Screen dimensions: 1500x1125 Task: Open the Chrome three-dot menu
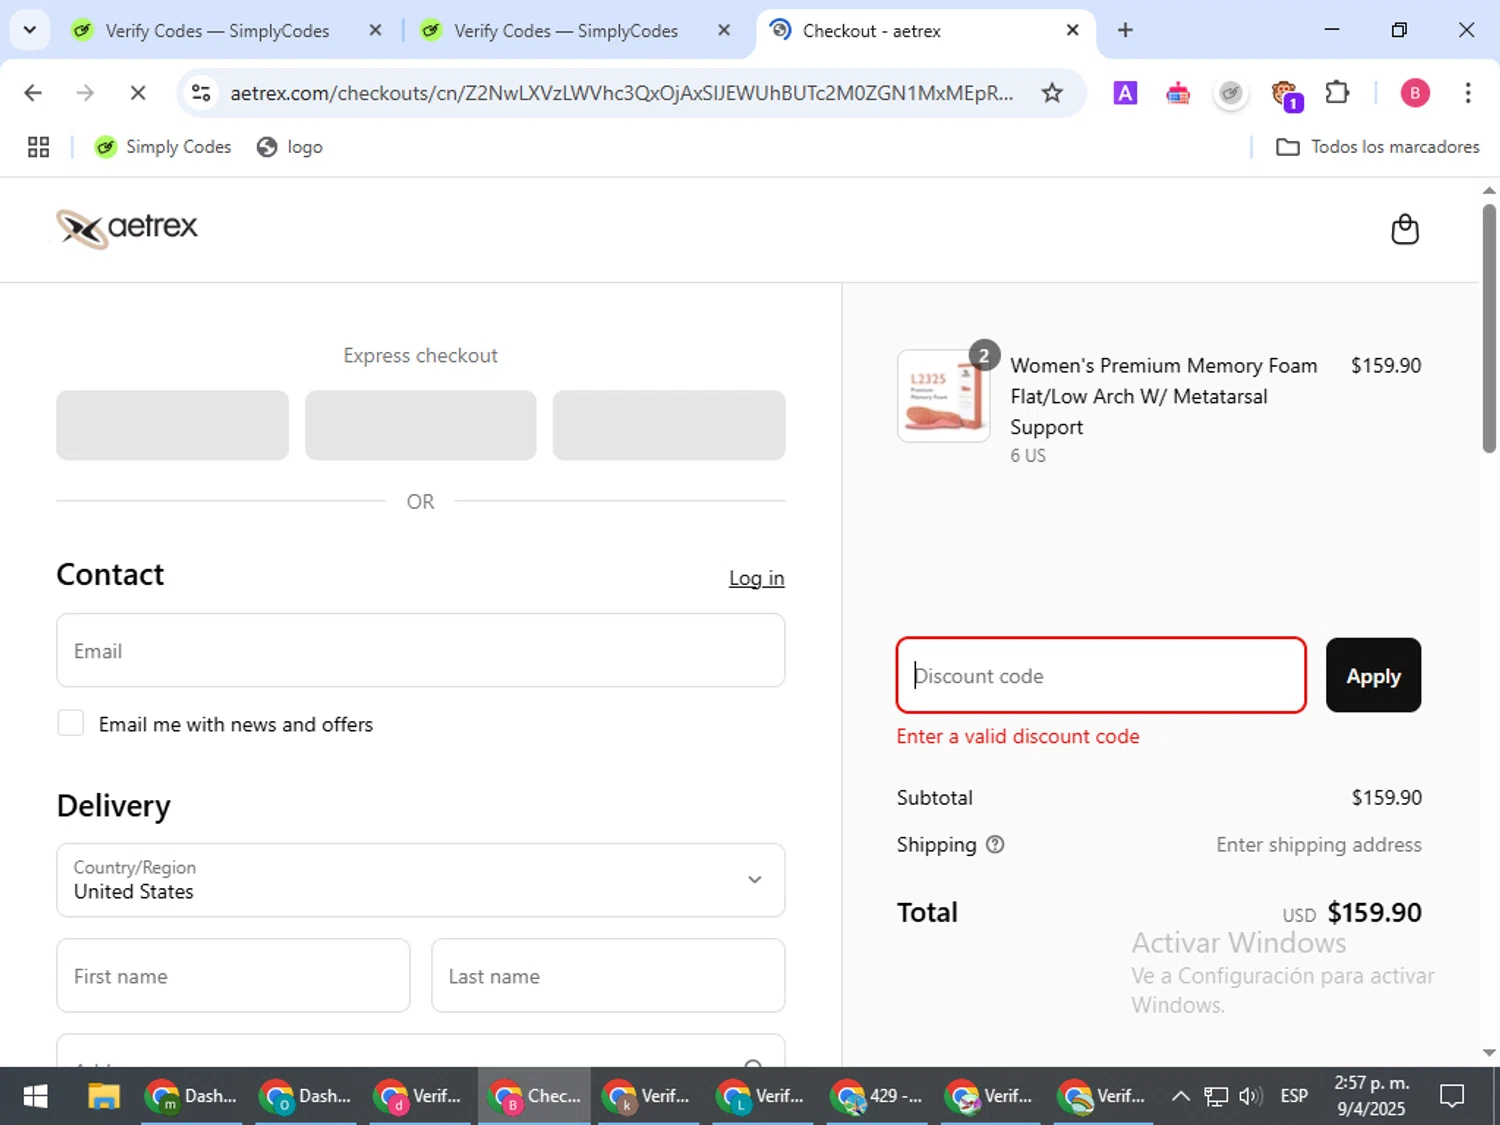tap(1467, 93)
